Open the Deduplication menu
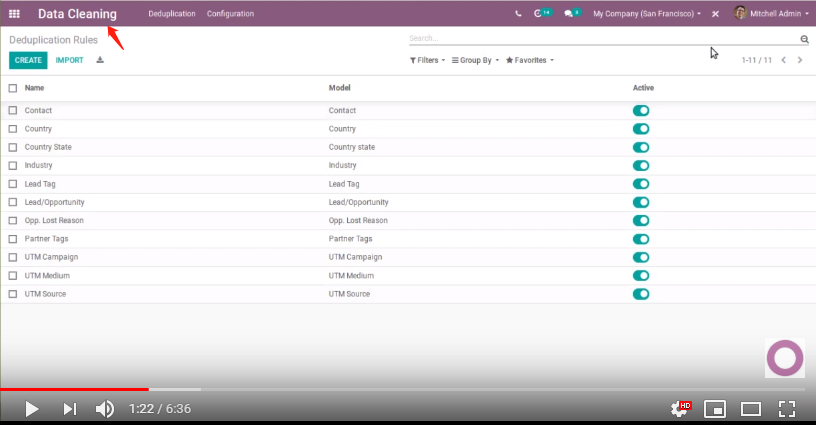Screen dimensions: 816x425 click(x=171, y=14)
